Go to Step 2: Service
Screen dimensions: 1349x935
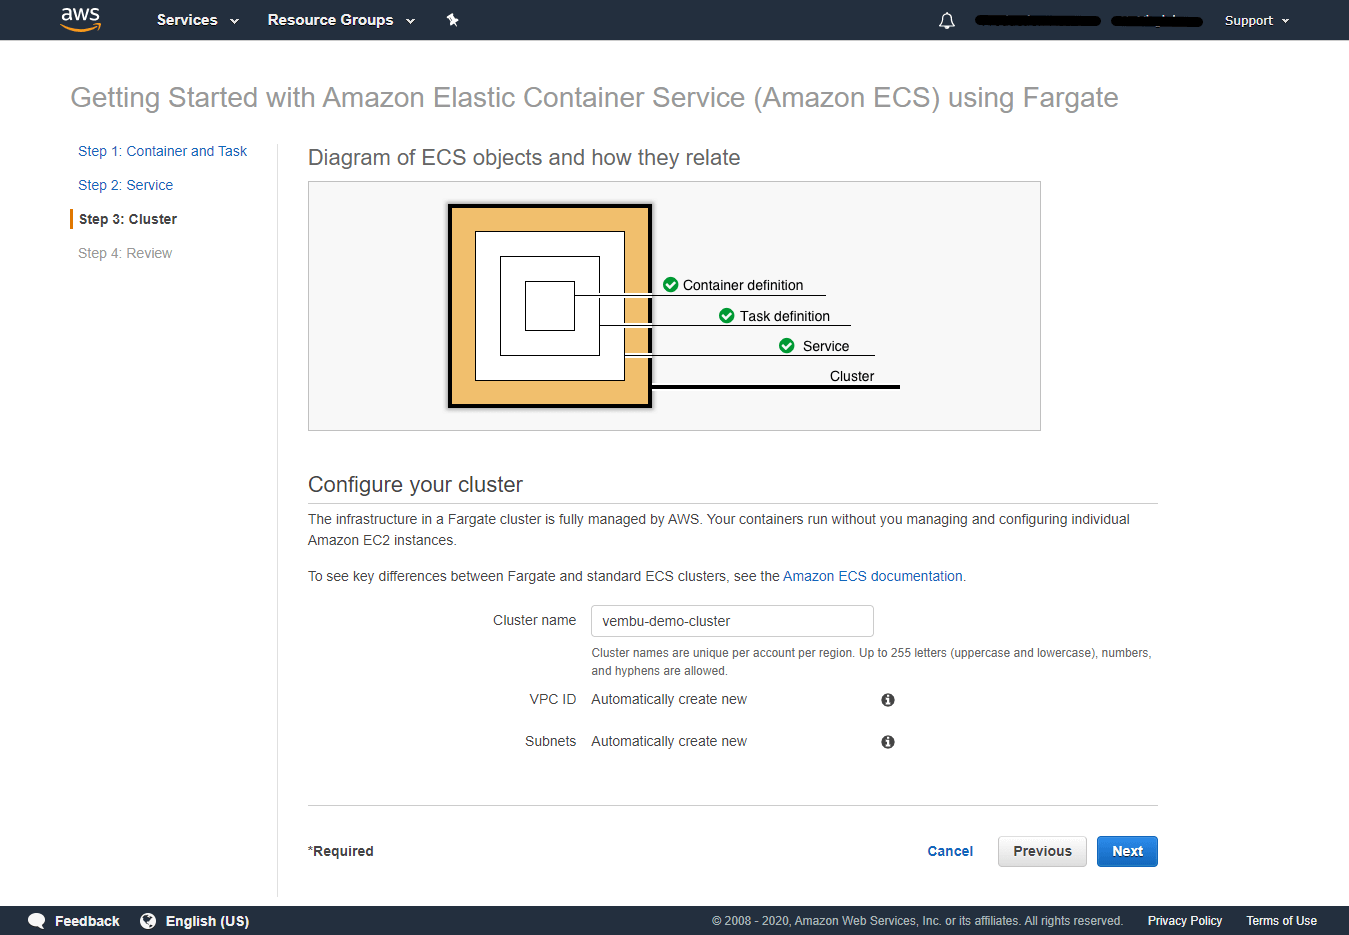coord(125,185)
